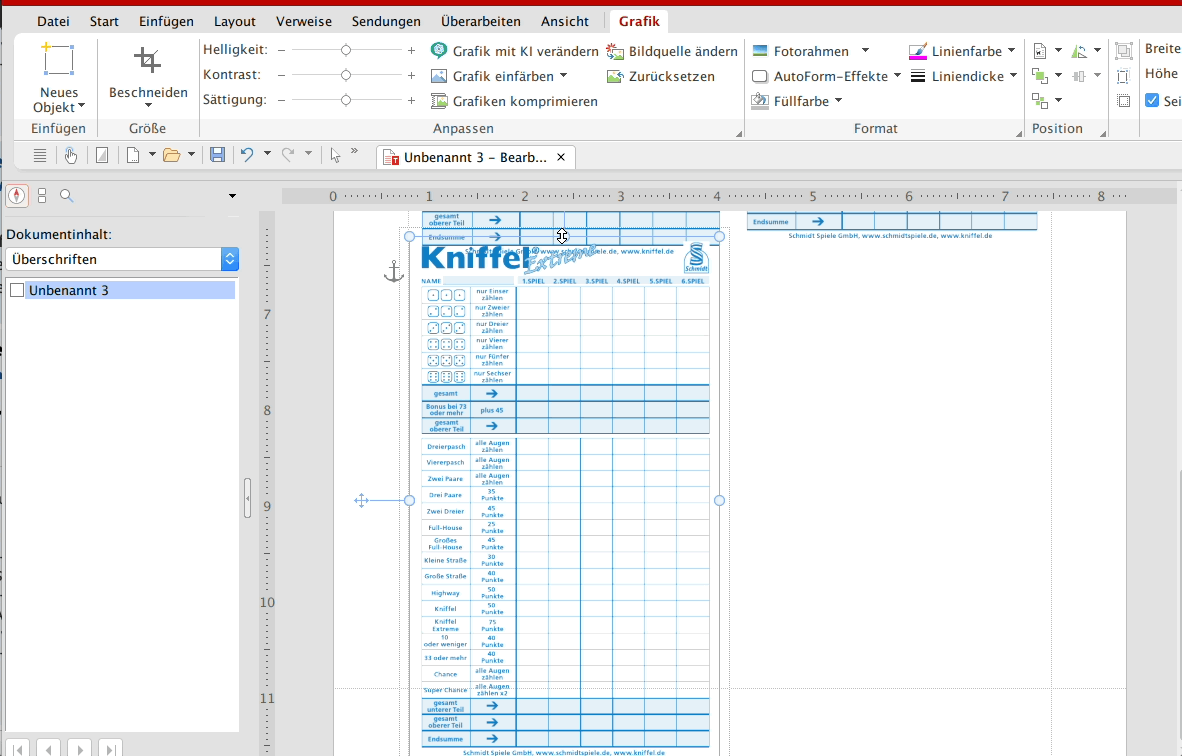Expand the Füllfarbe dropdown
1182x756 pixels.
click(838, 101)
